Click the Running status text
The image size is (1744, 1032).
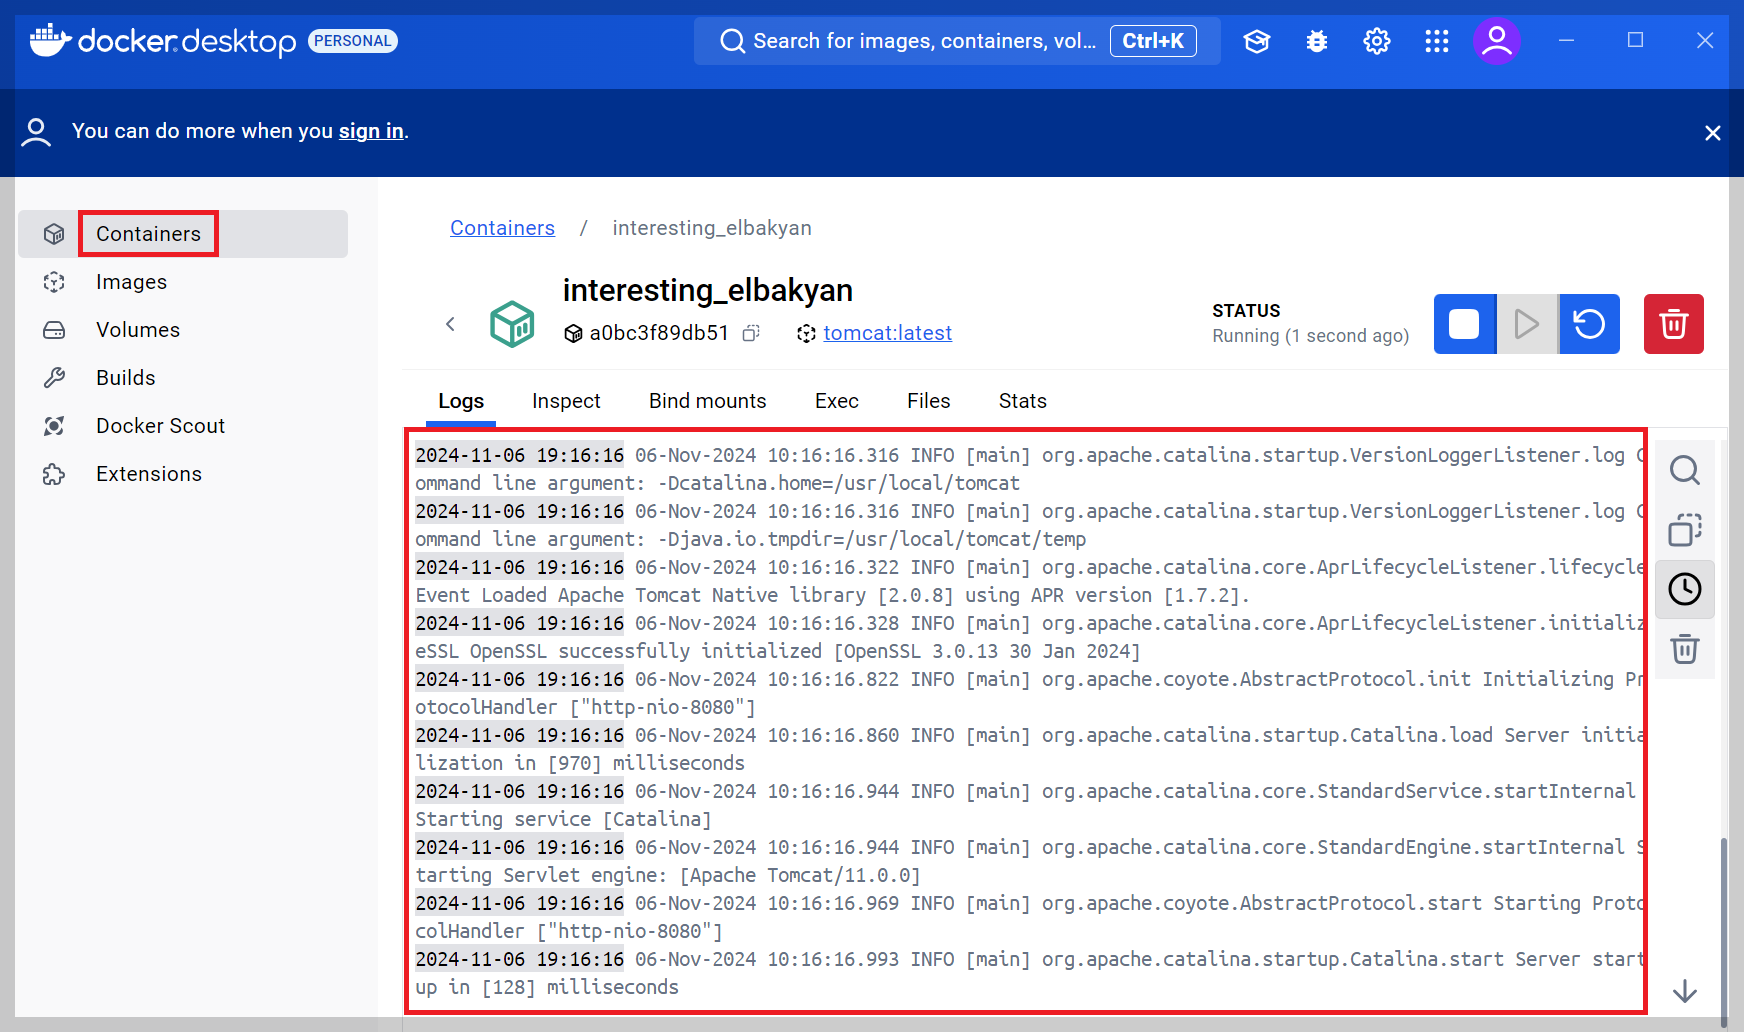[x=1311, y=336]
